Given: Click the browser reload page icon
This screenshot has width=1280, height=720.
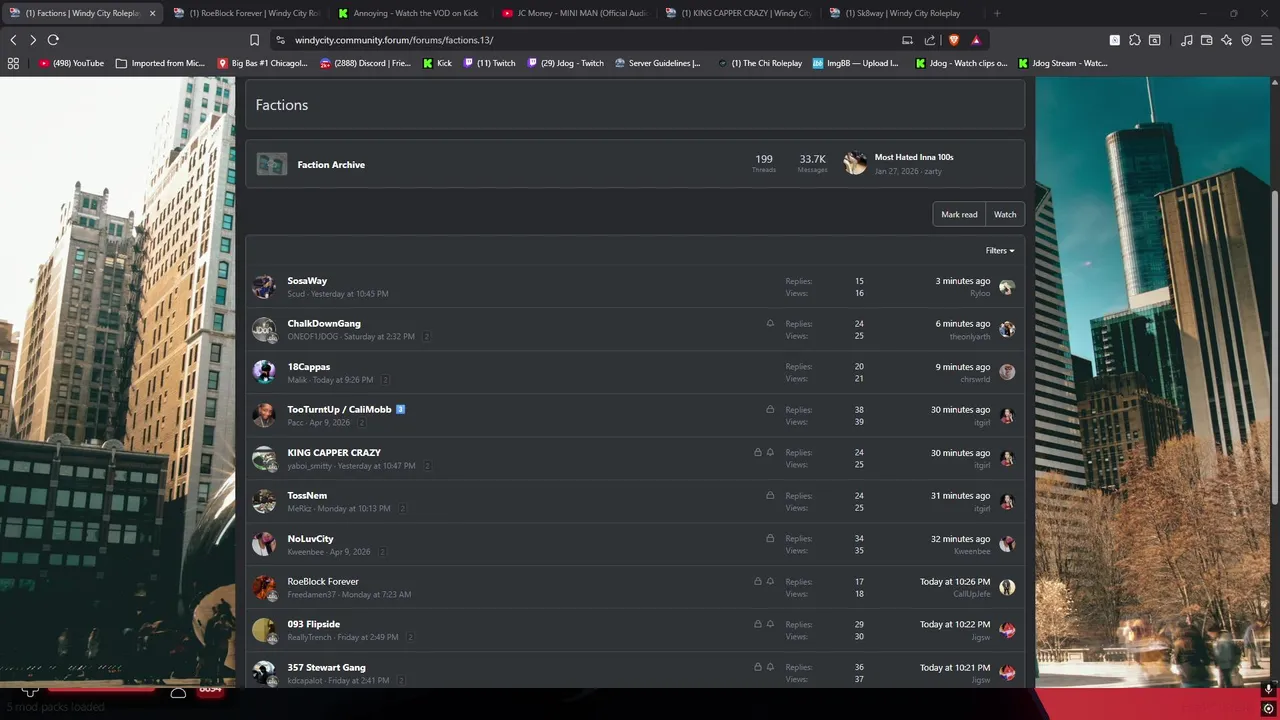Looking at the screenshot, I should pos(53,40).
